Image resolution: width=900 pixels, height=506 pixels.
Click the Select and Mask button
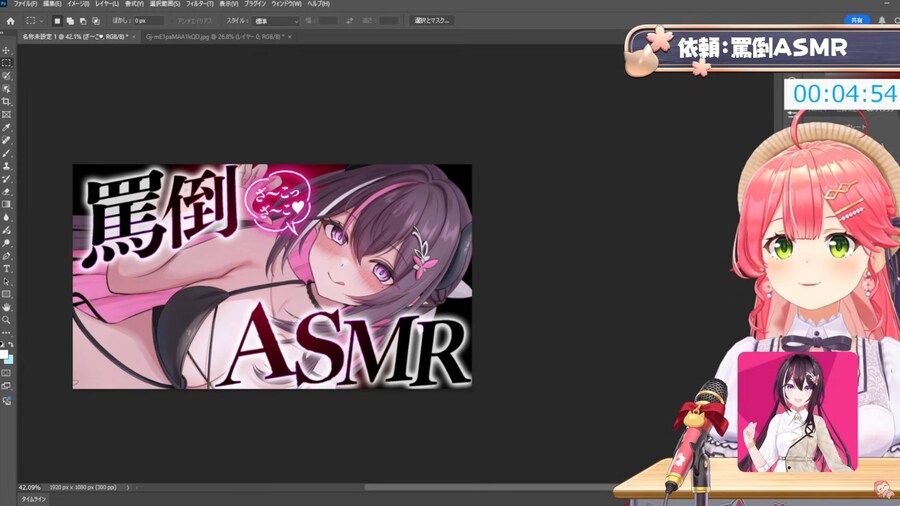(x=432, y=21)
